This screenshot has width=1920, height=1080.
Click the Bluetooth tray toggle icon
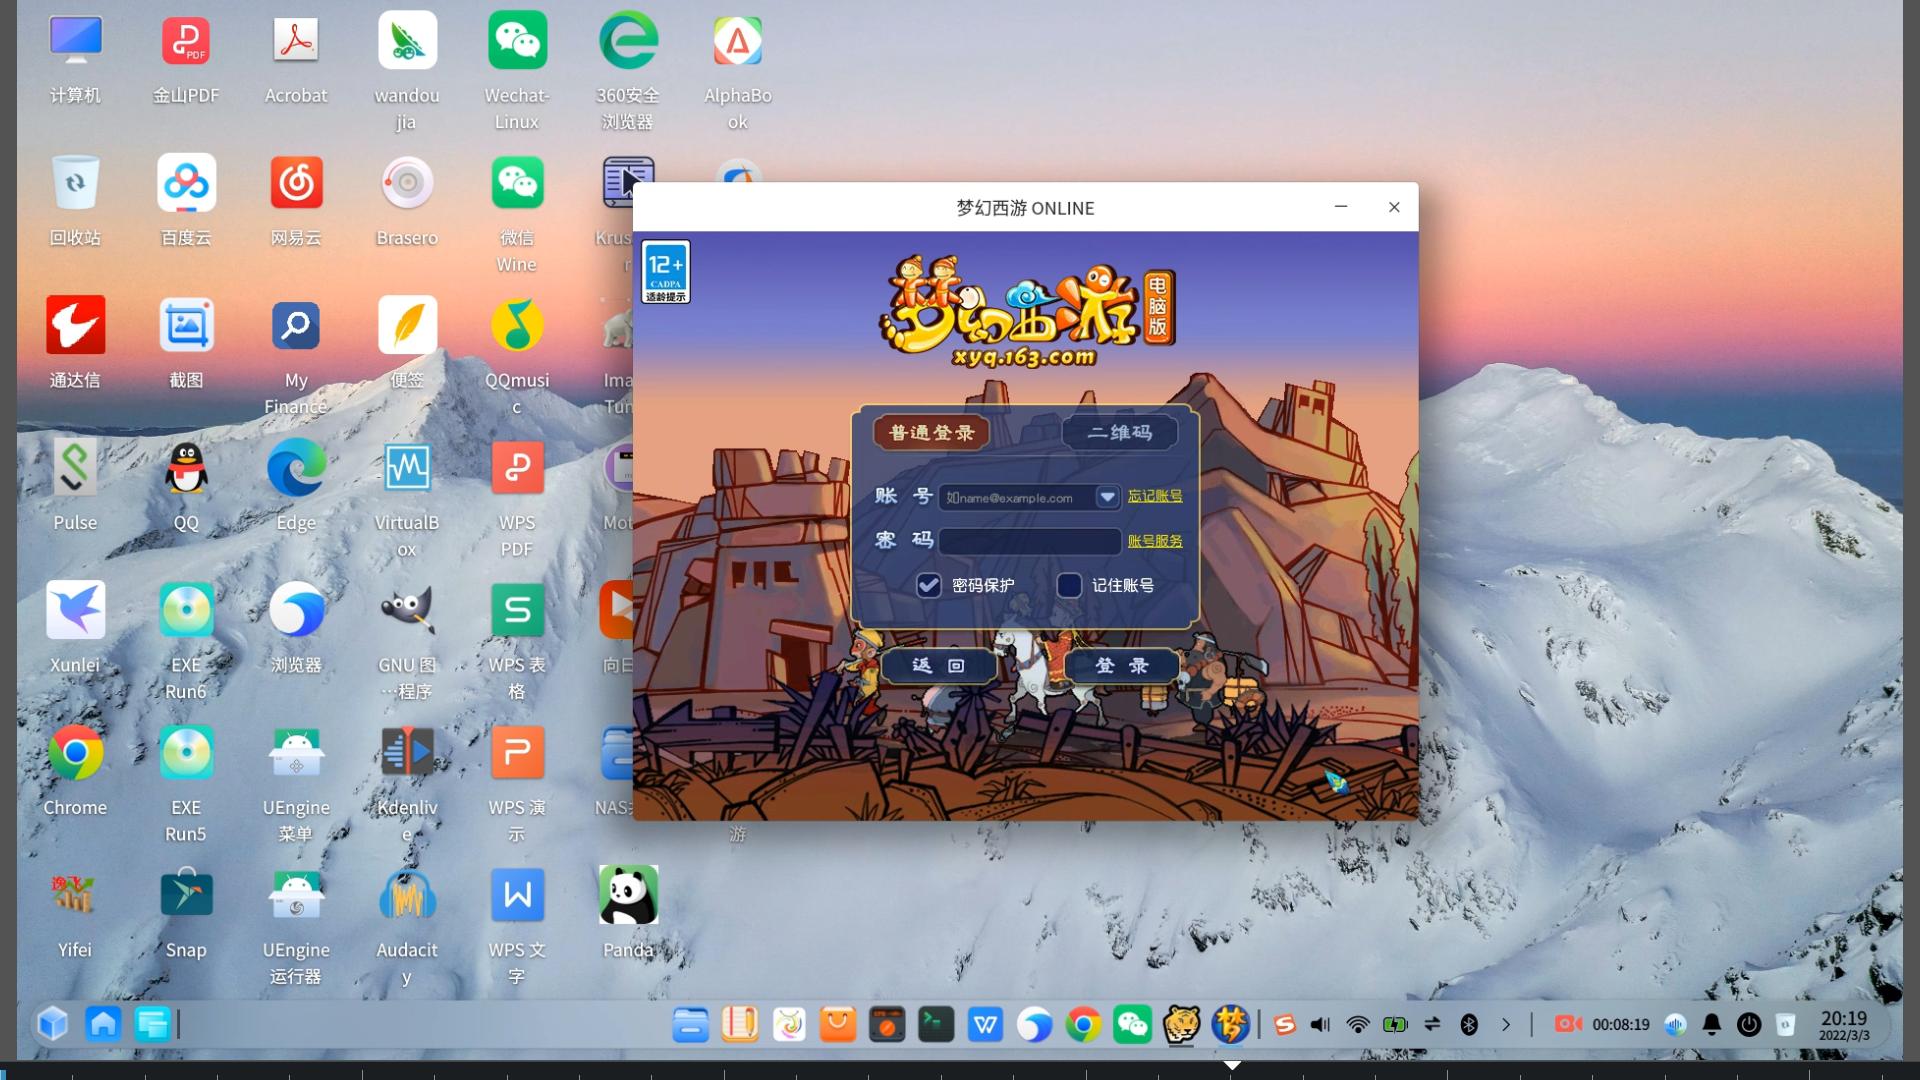pyautogui.click(x=1469, y=1025)
